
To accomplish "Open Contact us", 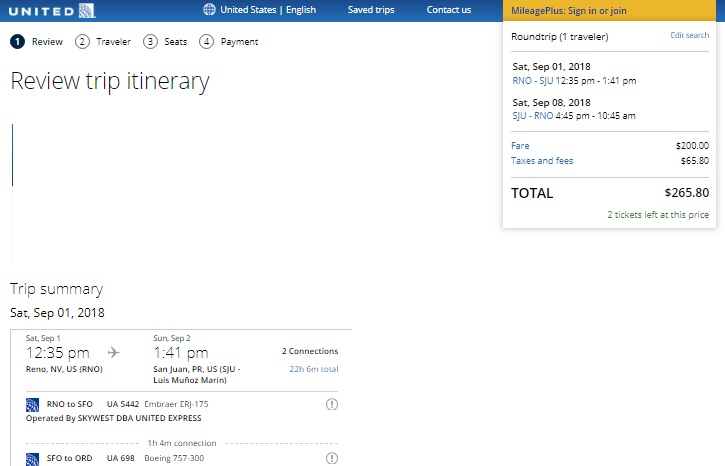I will (449, 10).
